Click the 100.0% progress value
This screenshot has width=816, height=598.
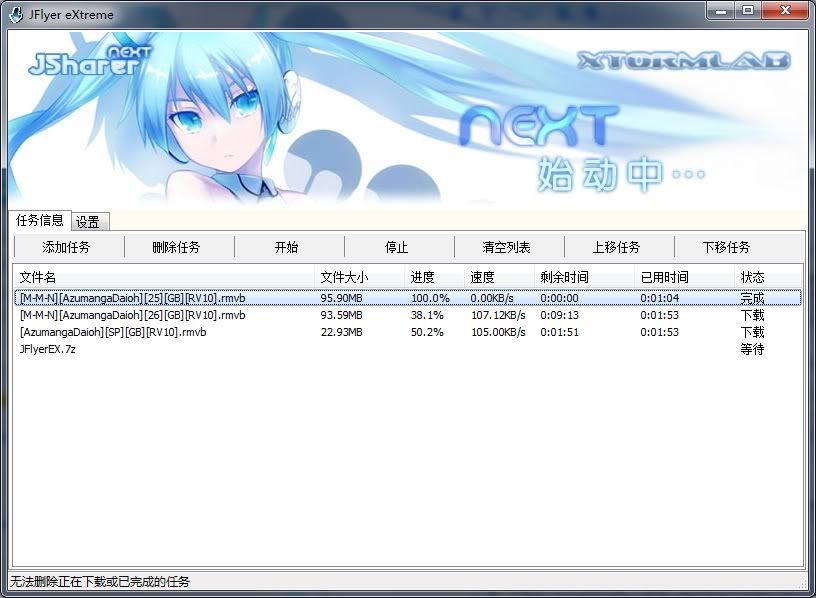click(430, 298)
